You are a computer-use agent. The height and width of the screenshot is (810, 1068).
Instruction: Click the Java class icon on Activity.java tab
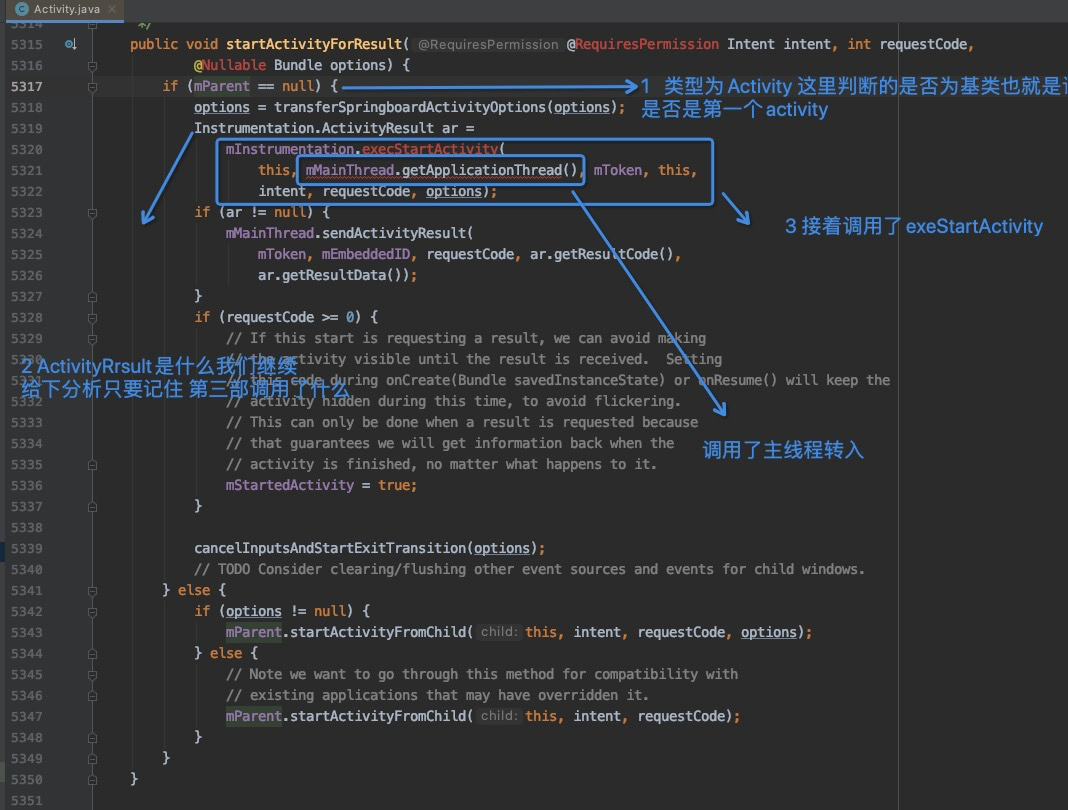pyautogui.click(x=23, y=10)
